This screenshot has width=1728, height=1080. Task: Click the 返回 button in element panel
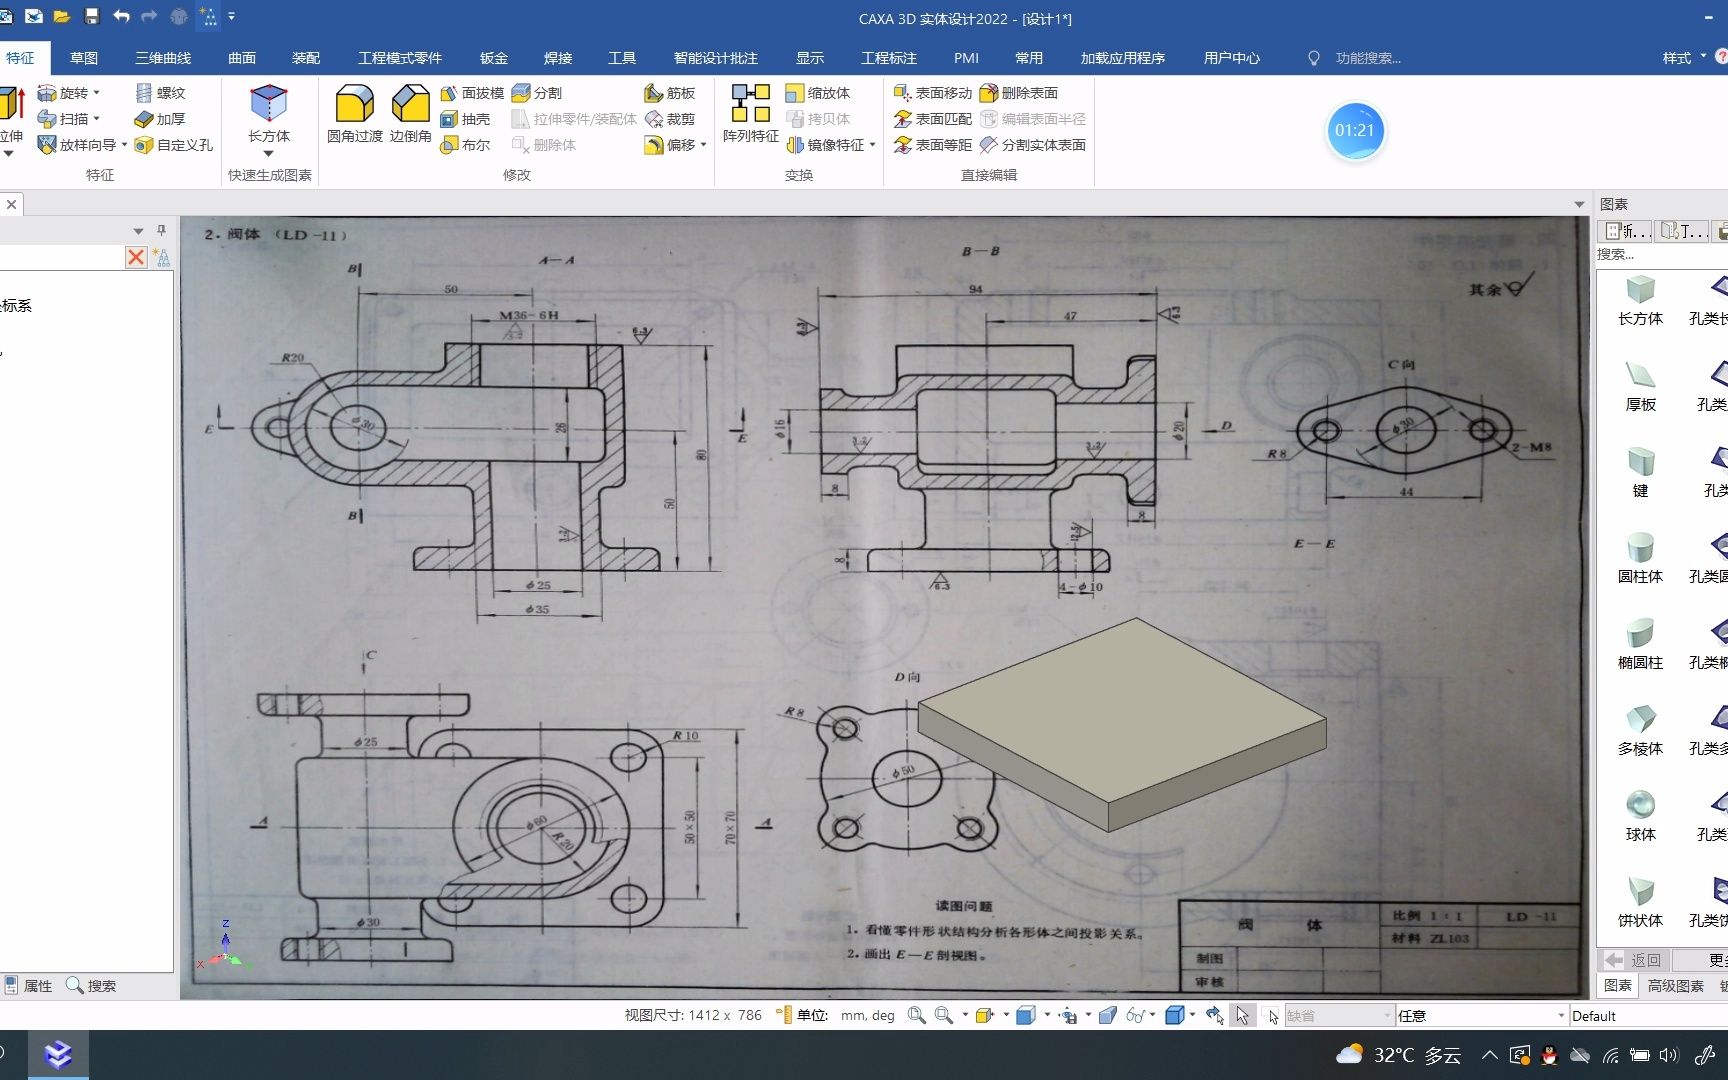point(1635,960)
